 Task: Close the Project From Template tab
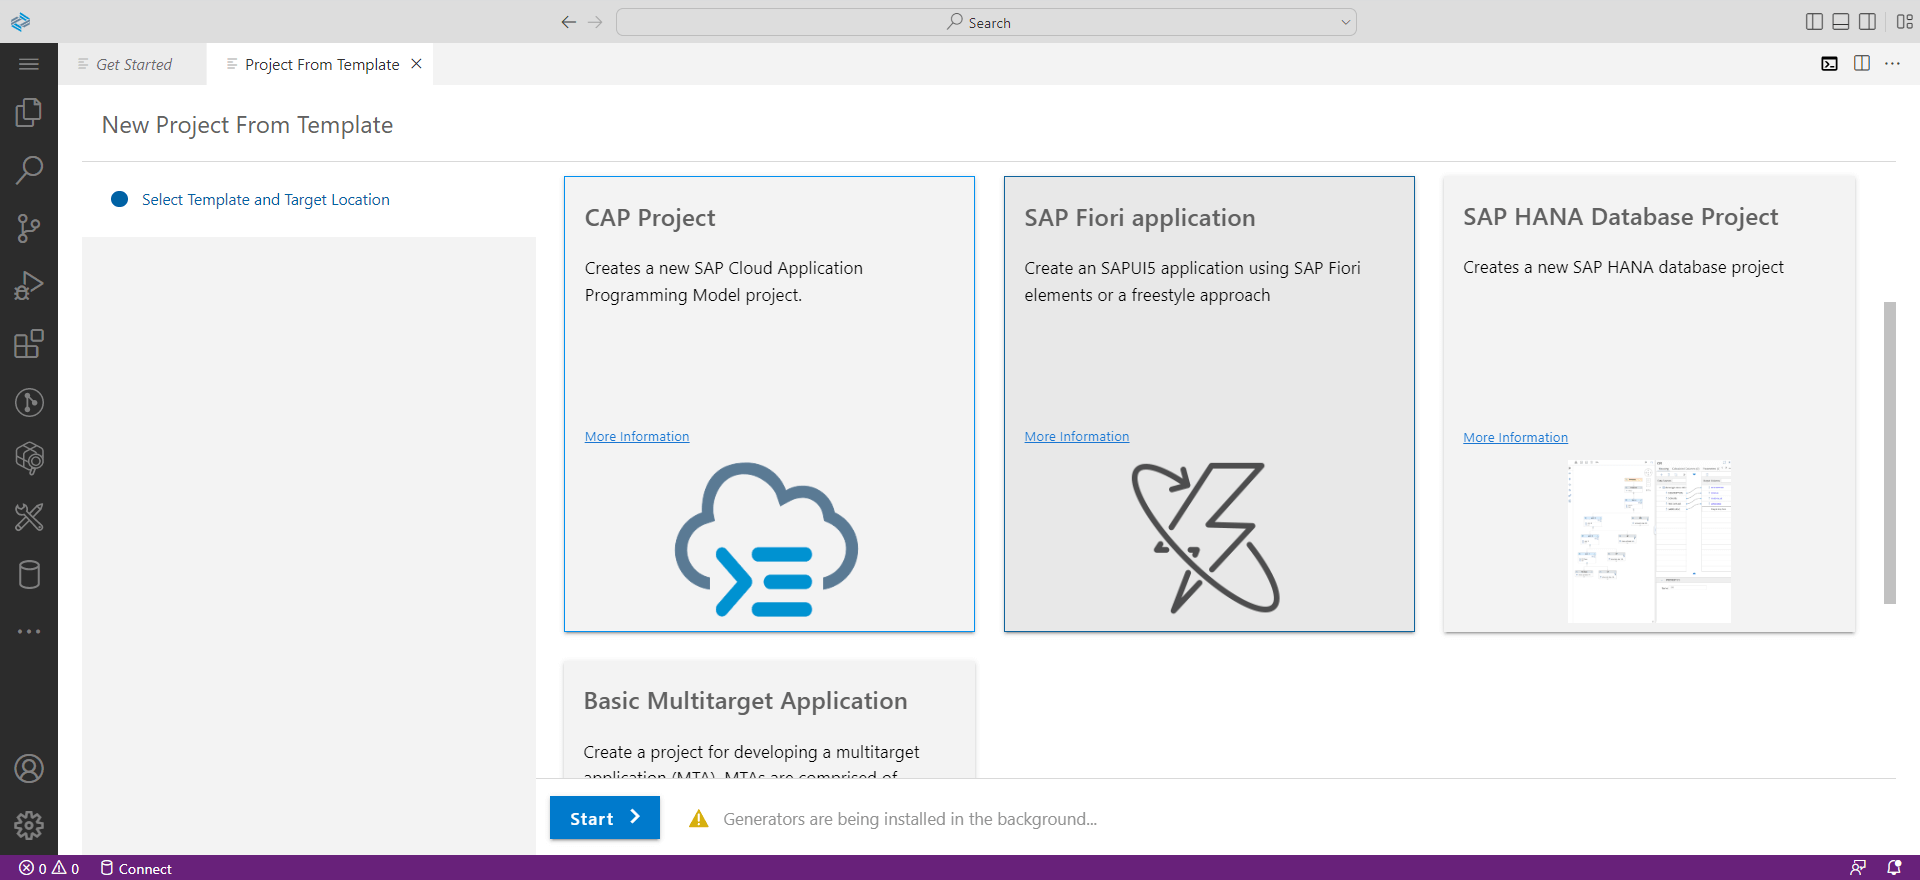point(417,64)
